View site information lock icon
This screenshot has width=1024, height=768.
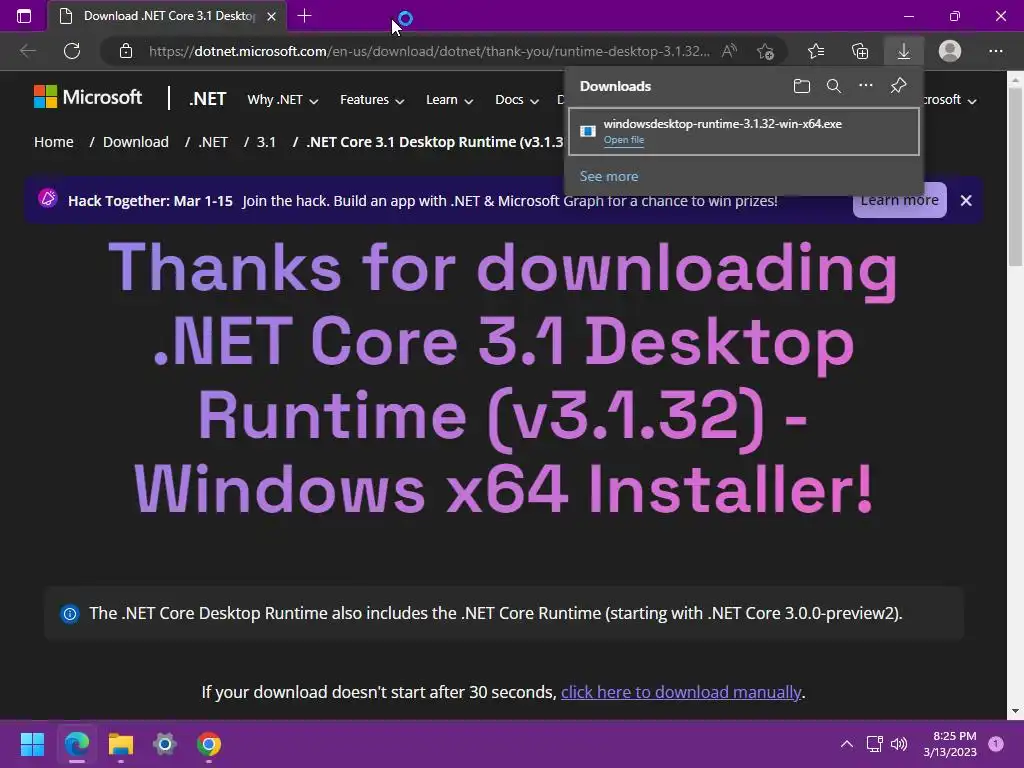(126, 51)
